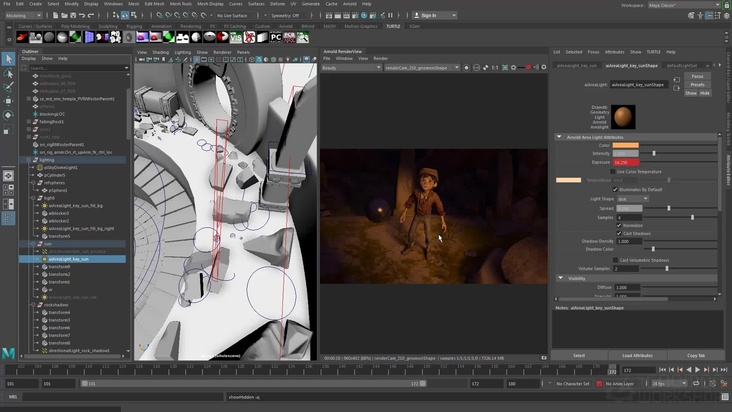Open the Render menu in Arnold RenderView
732x412 pixels.
[380, 58]
